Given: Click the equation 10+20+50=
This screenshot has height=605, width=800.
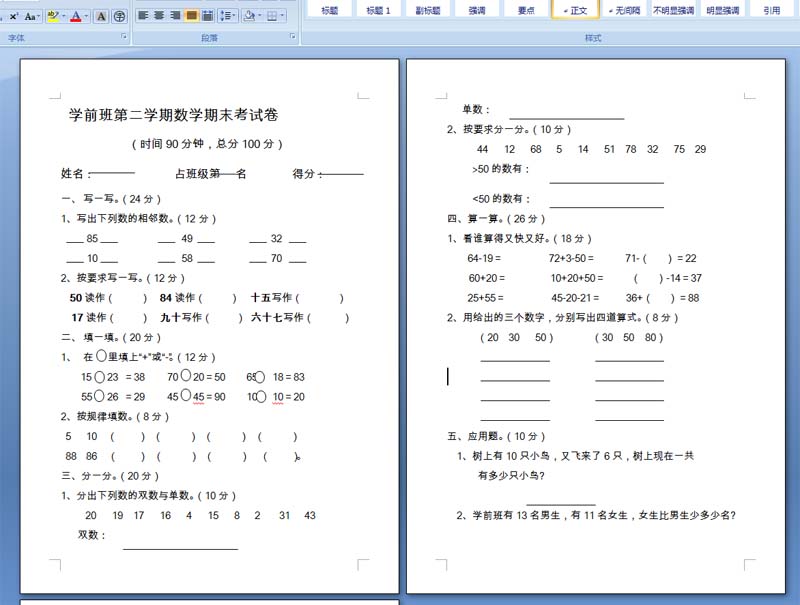Looking at the screenshot, I should (577, 279).
